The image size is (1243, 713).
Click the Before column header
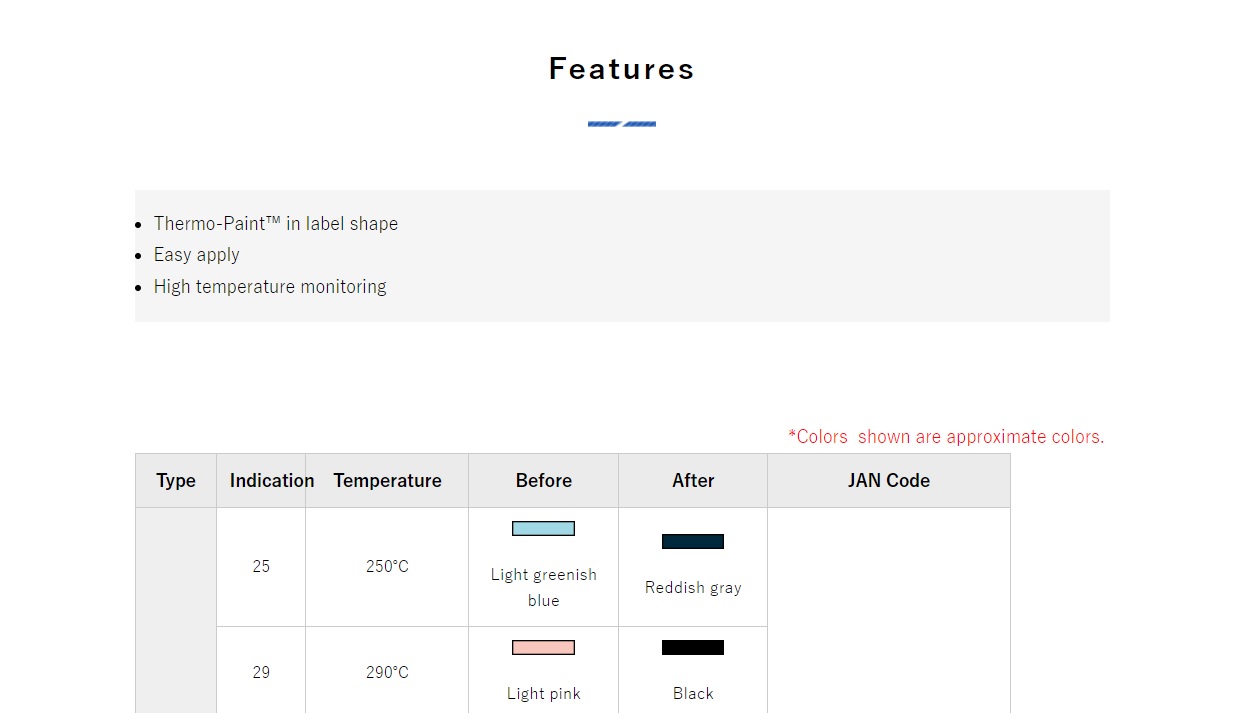coord(543,481)
